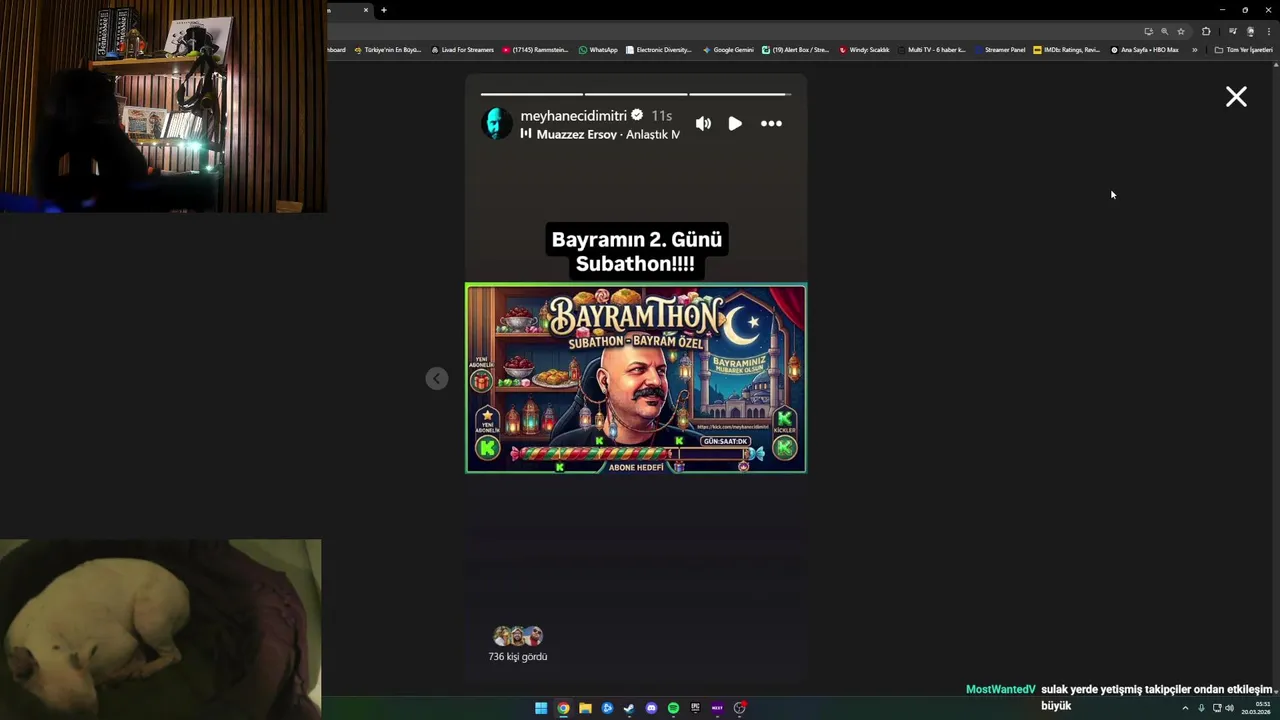The height and width of the screenshot is (720, 1280).
Task: Open Ana Sayfa • HBO Max bookmark
Action: pyautogui.click(x=1145, y=49)
